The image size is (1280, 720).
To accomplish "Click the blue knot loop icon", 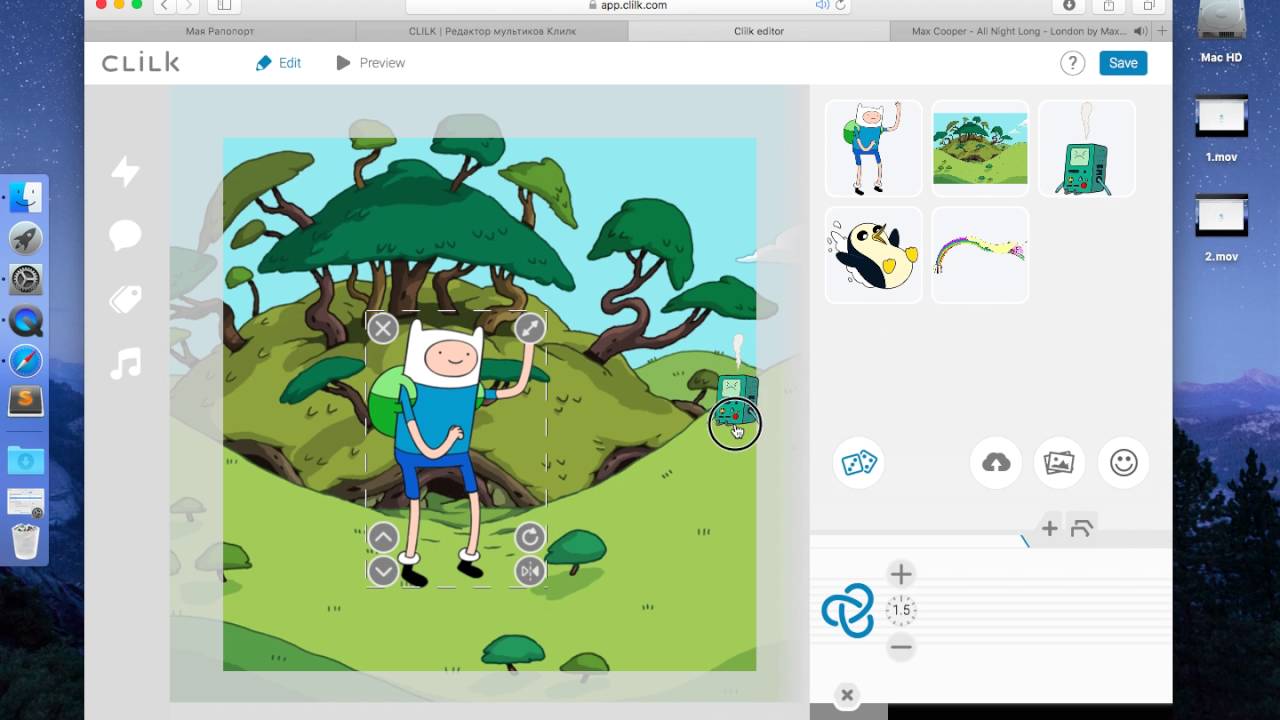I will tap(847, 610).
